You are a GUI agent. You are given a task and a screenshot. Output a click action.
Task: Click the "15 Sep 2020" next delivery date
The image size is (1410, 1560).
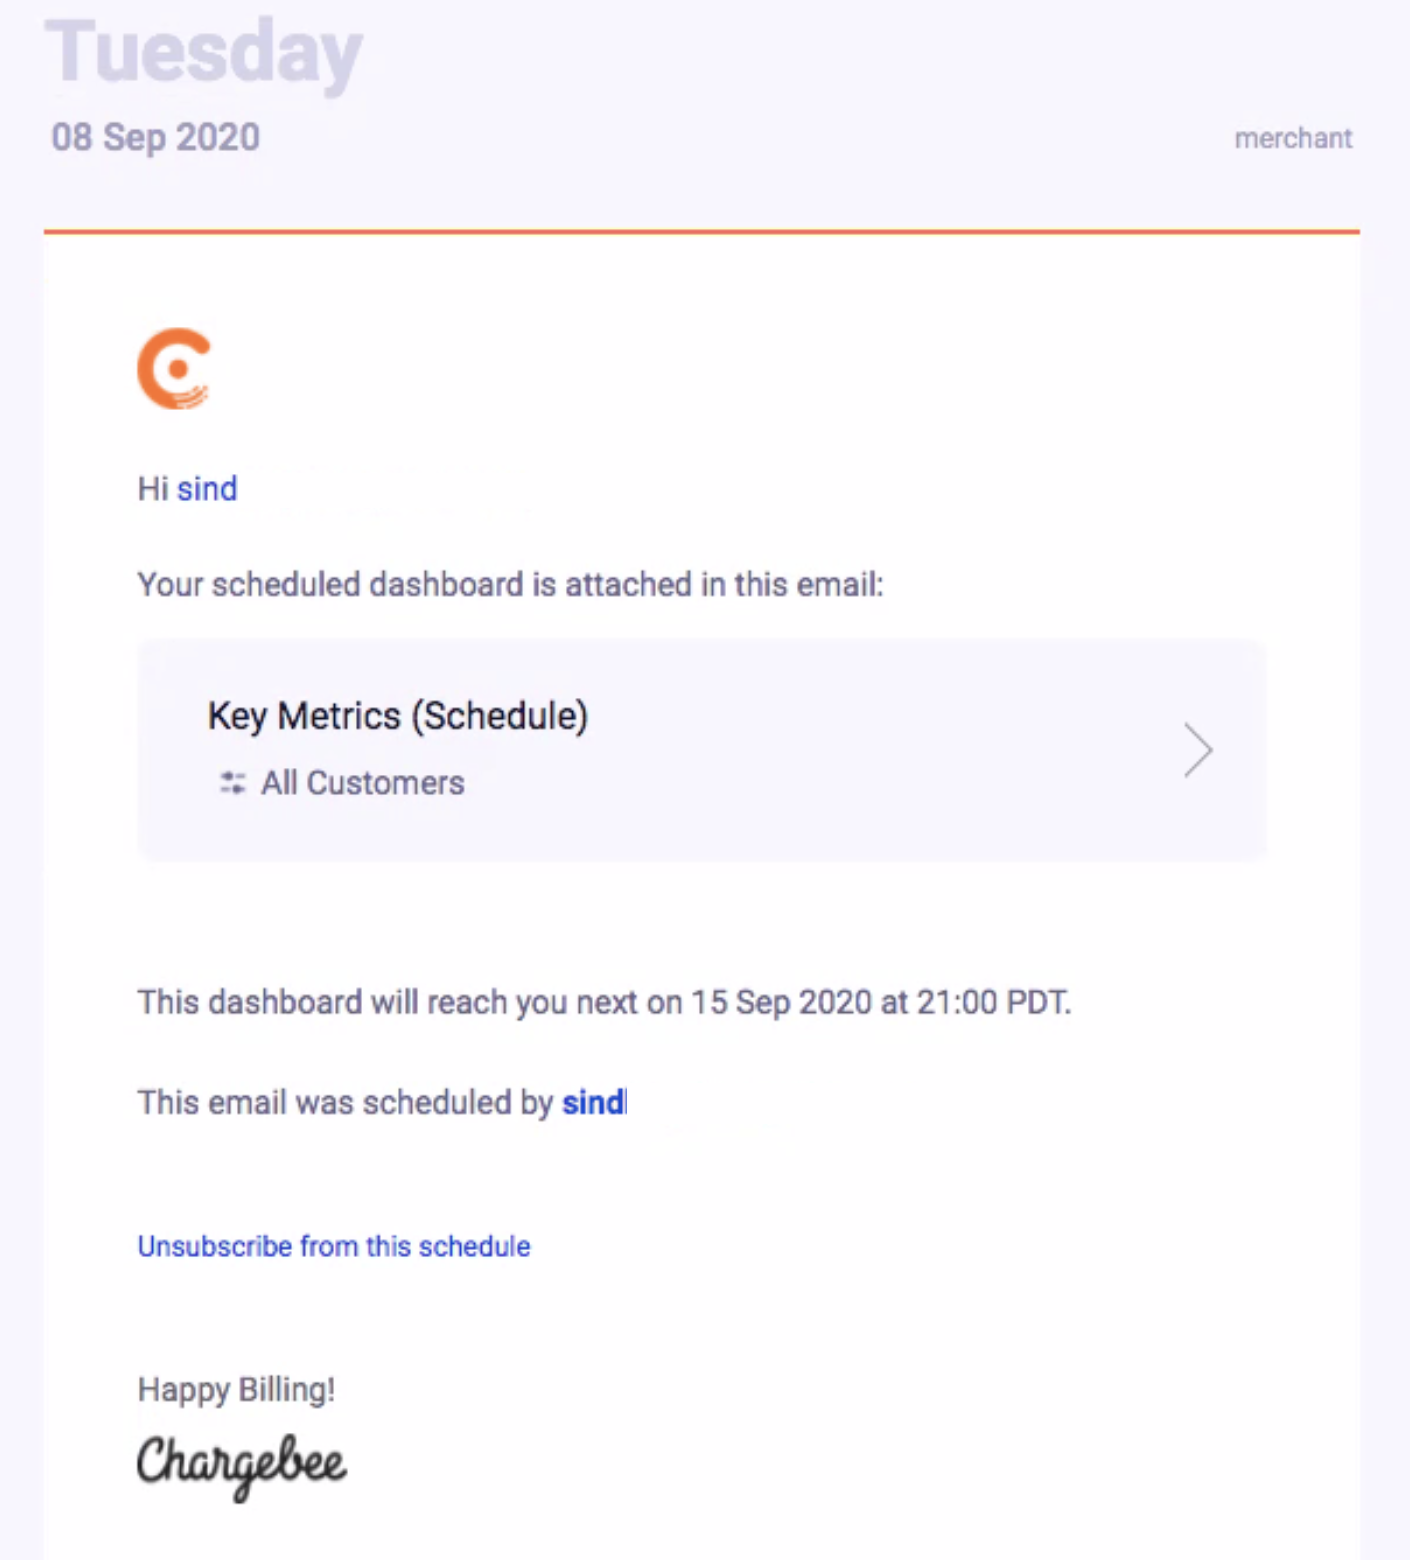click(x=781, y=1002)
